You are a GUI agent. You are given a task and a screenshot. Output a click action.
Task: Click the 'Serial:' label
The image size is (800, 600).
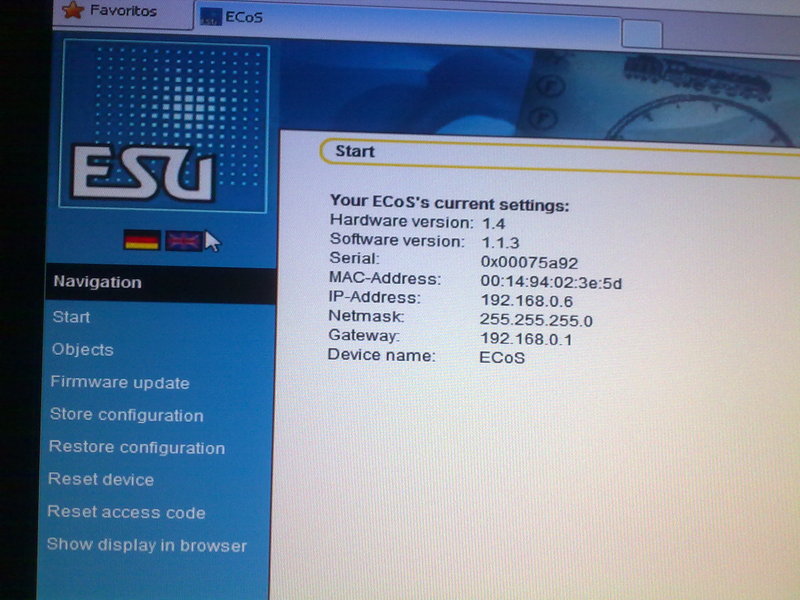355,258
